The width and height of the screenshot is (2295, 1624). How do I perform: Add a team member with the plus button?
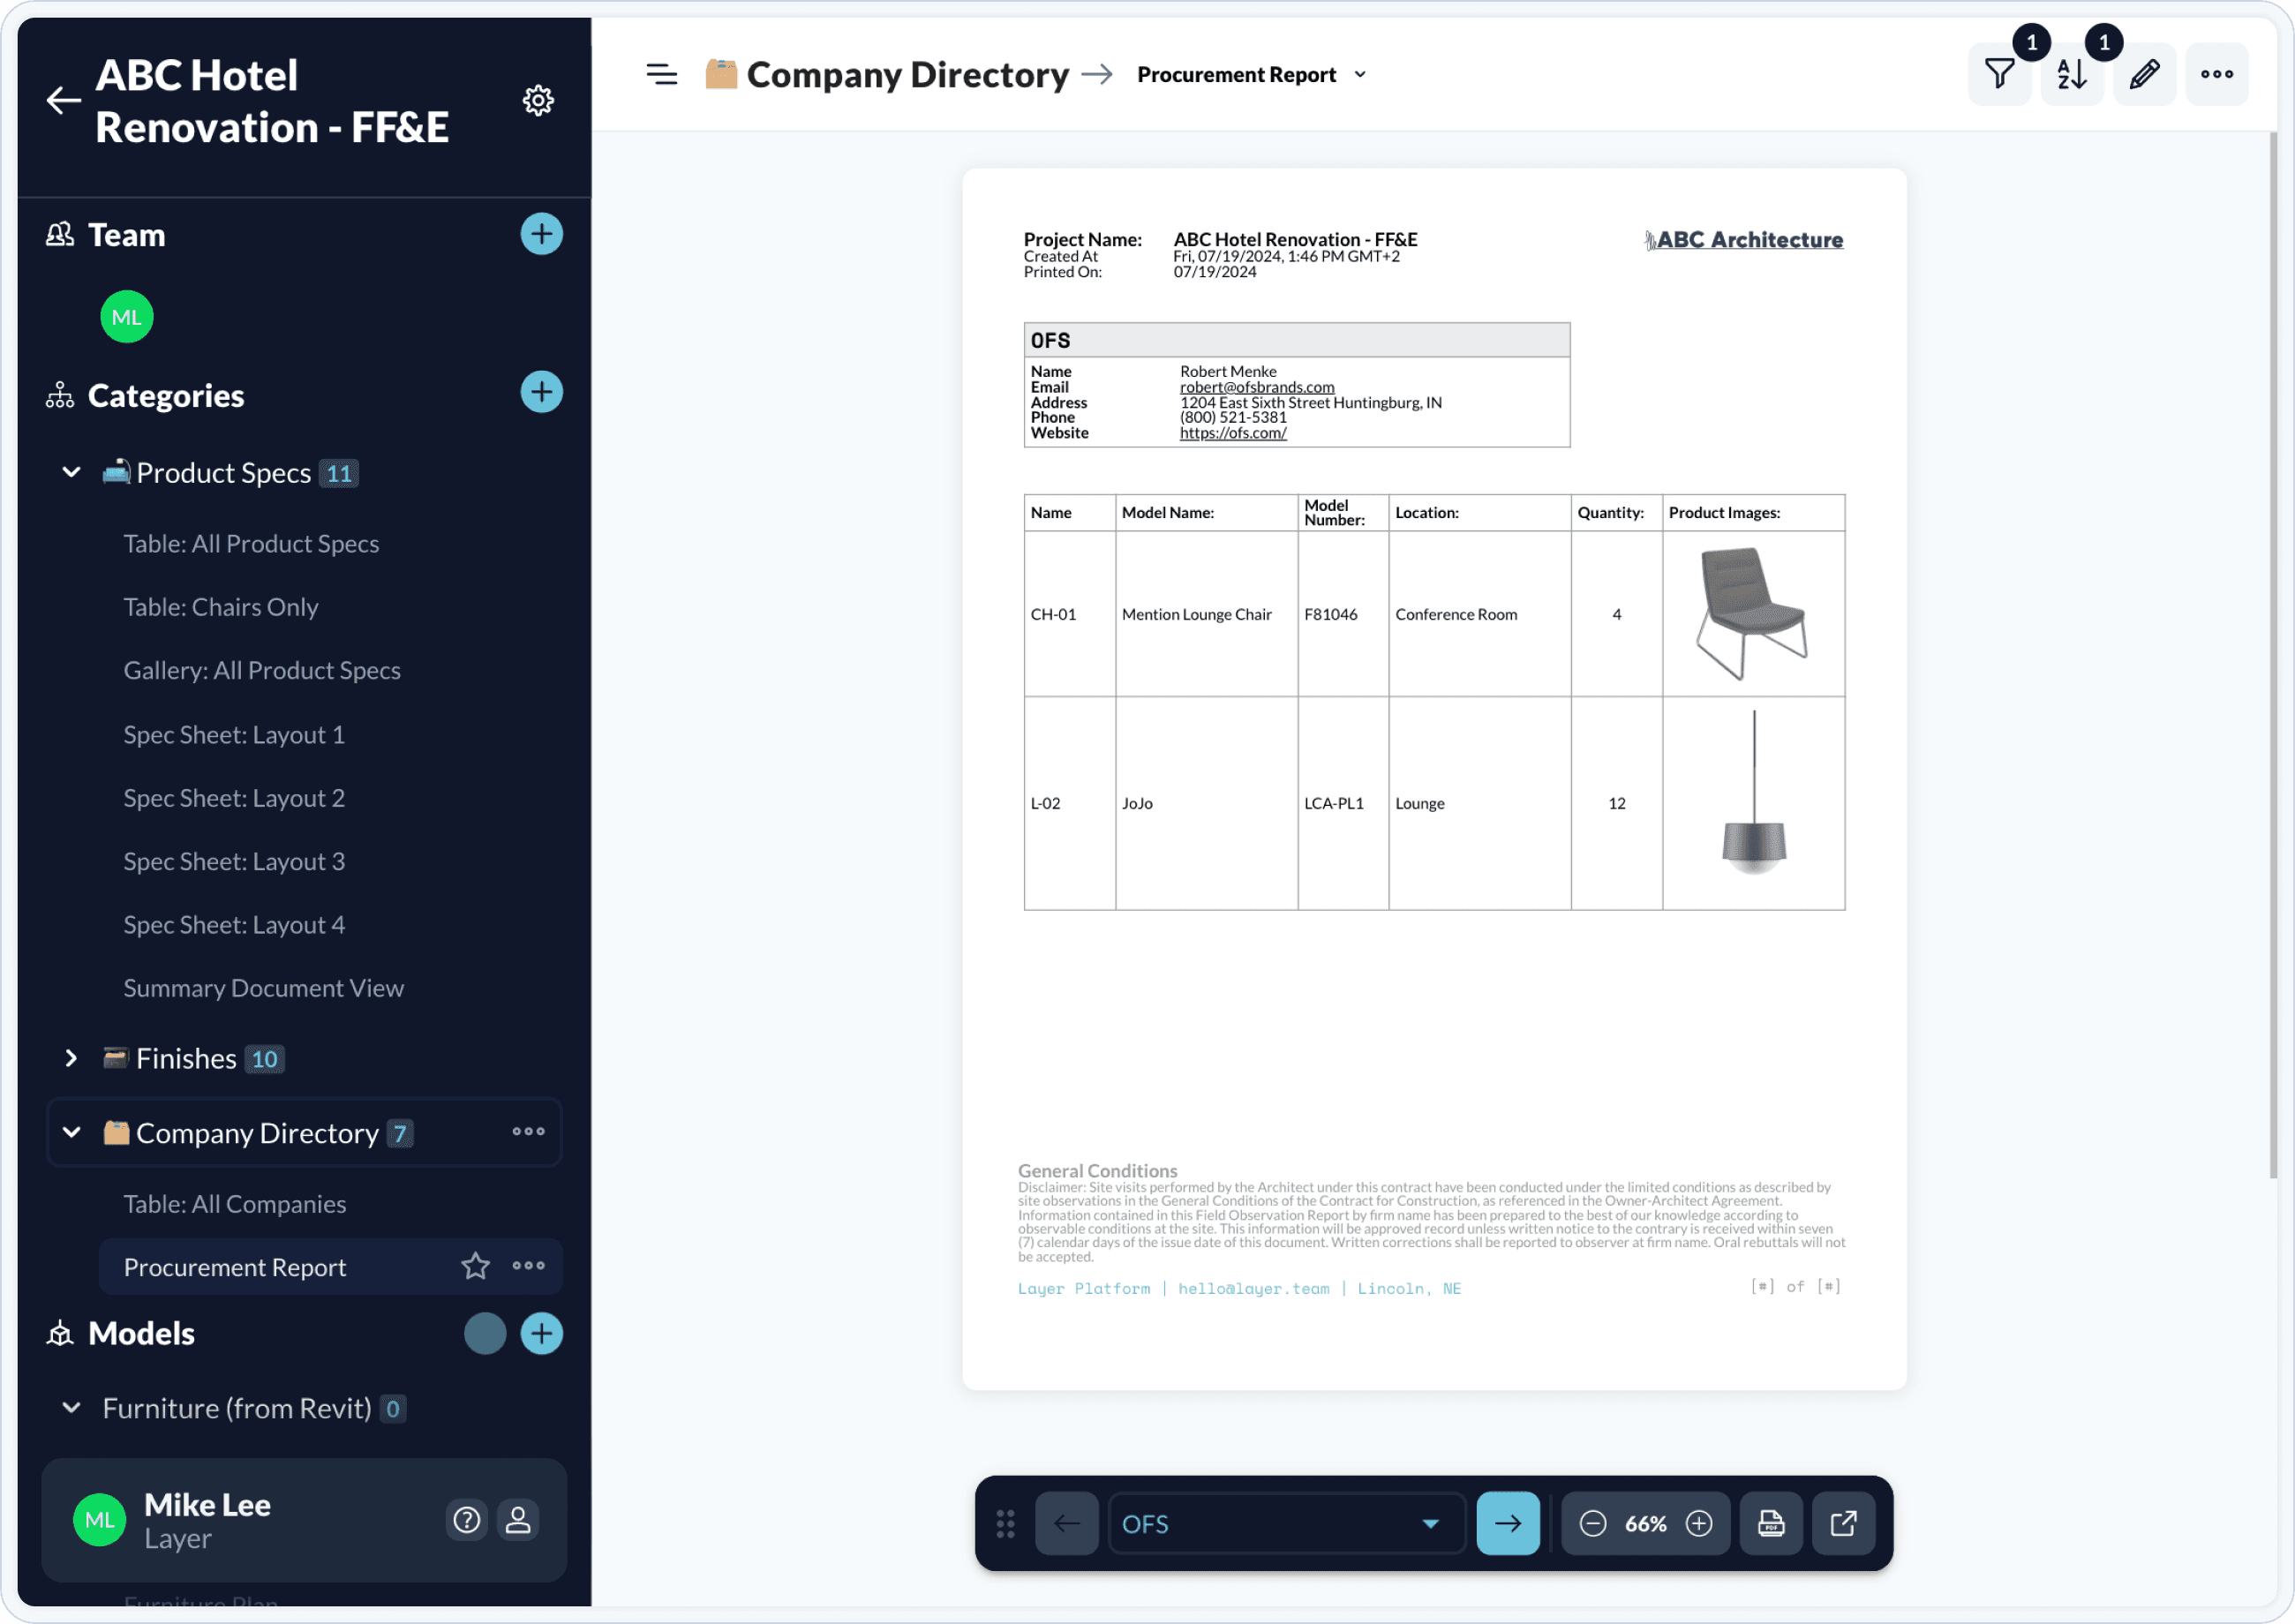tap(541, 234)
